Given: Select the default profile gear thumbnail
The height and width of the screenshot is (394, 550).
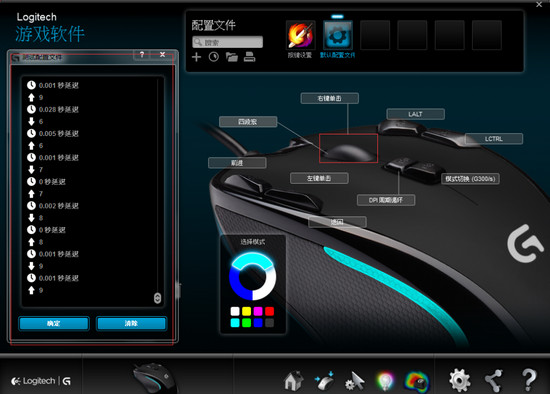Looking at the screenshot, I should [337, 35].
